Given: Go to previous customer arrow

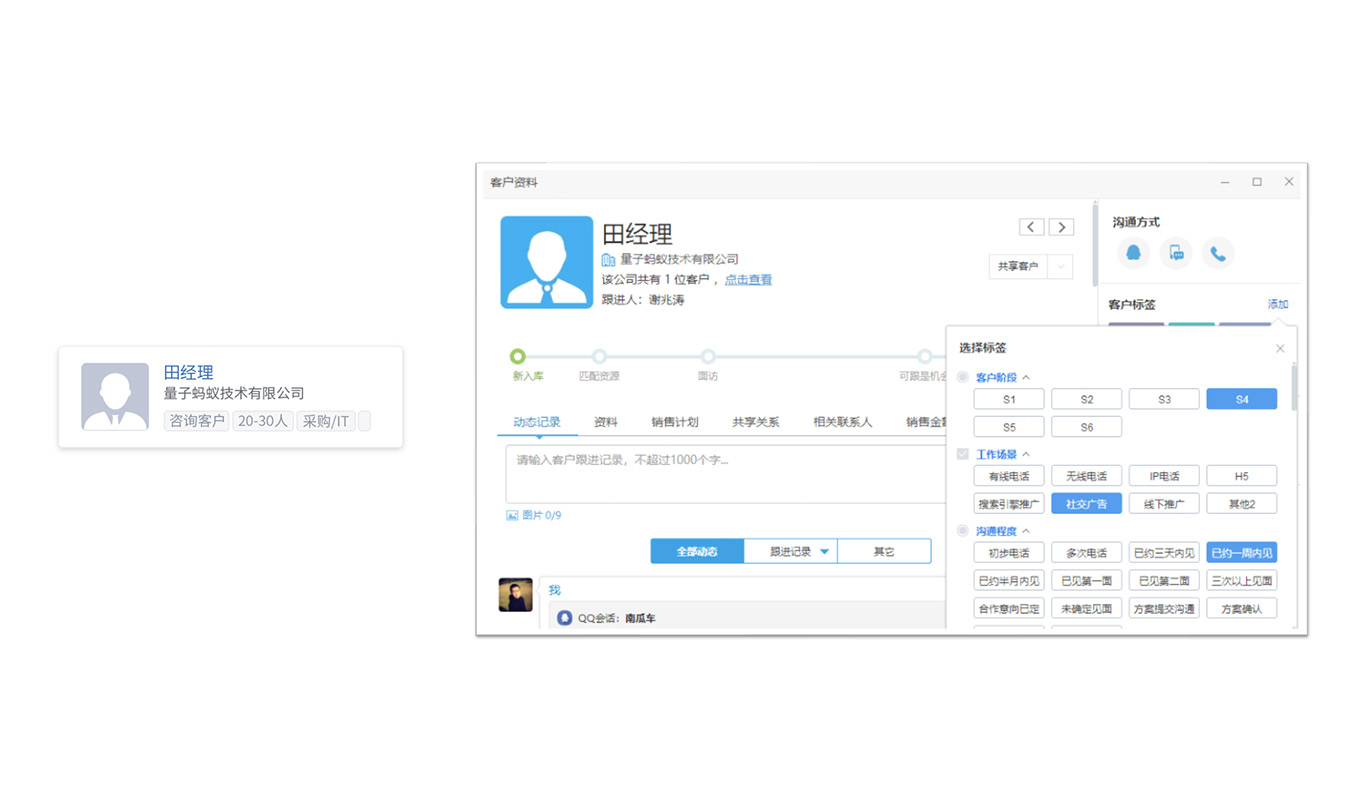Looking at the screenshot, I should [1032, 227].
